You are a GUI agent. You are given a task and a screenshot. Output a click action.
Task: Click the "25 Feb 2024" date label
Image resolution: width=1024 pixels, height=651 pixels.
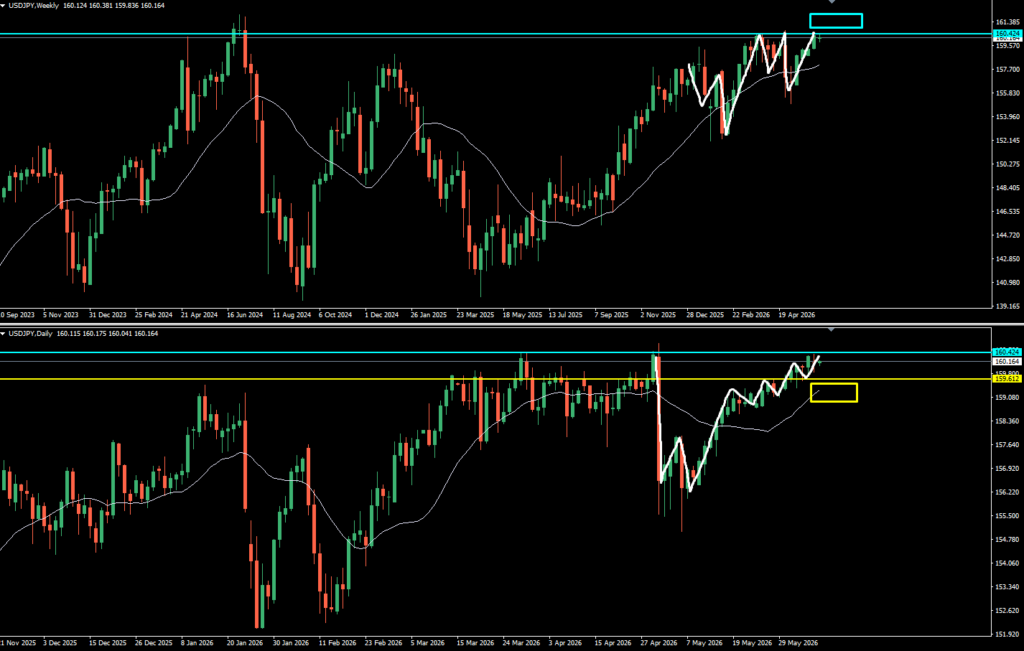(154, 315)
